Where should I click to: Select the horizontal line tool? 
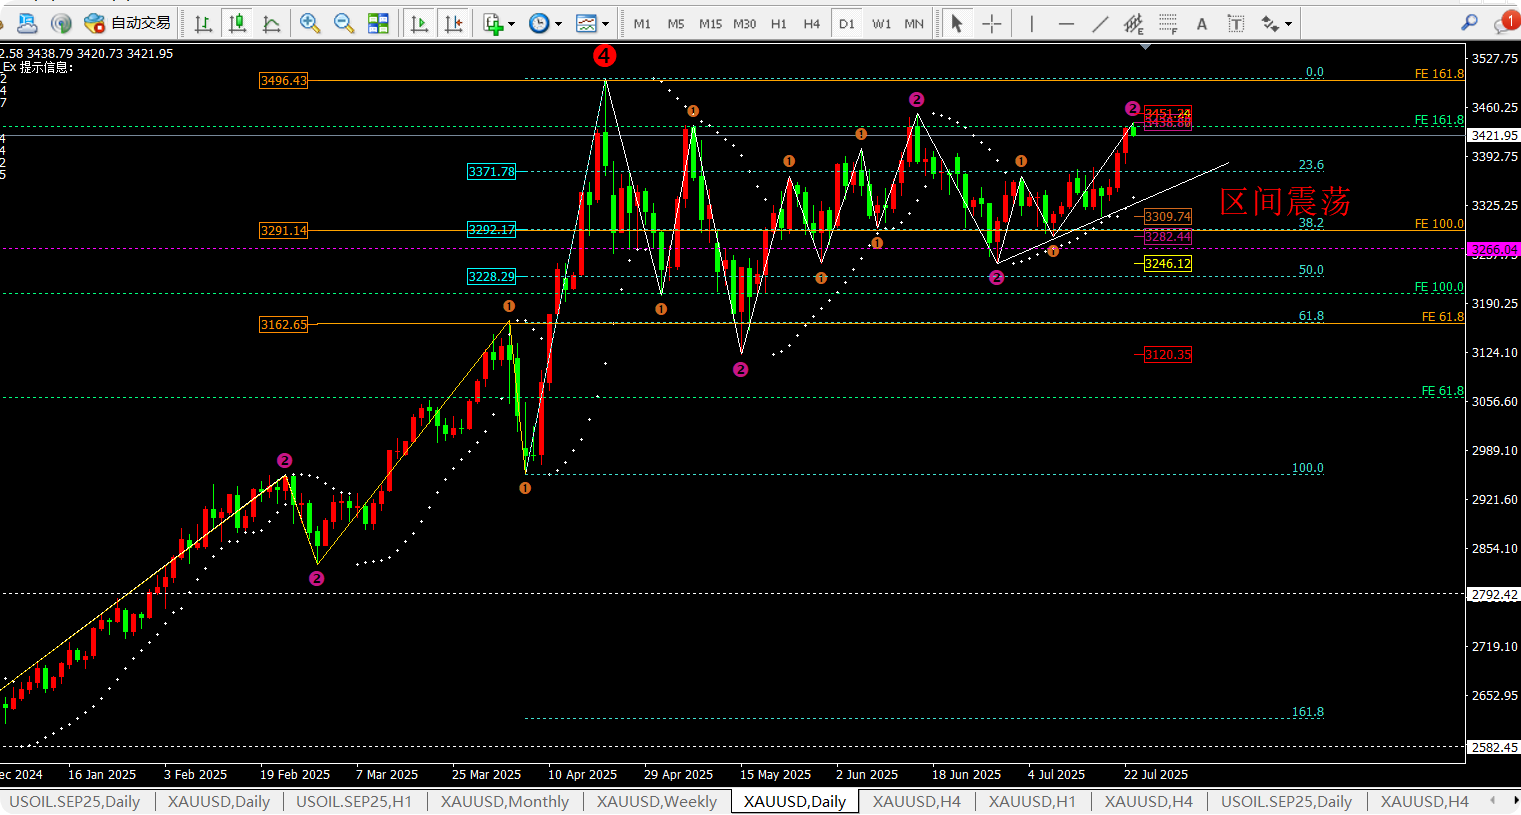(x=1066, y=23)
